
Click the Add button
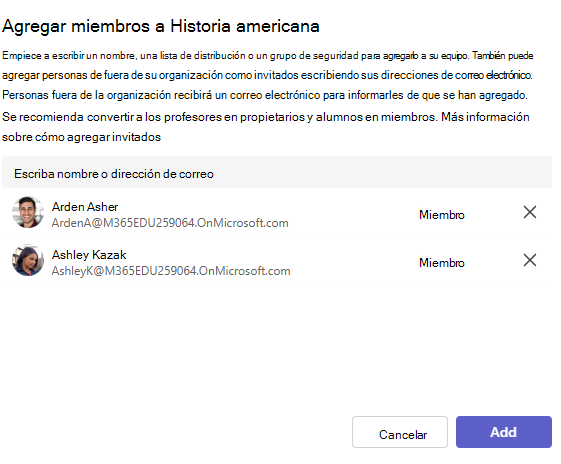coord(503,432)
